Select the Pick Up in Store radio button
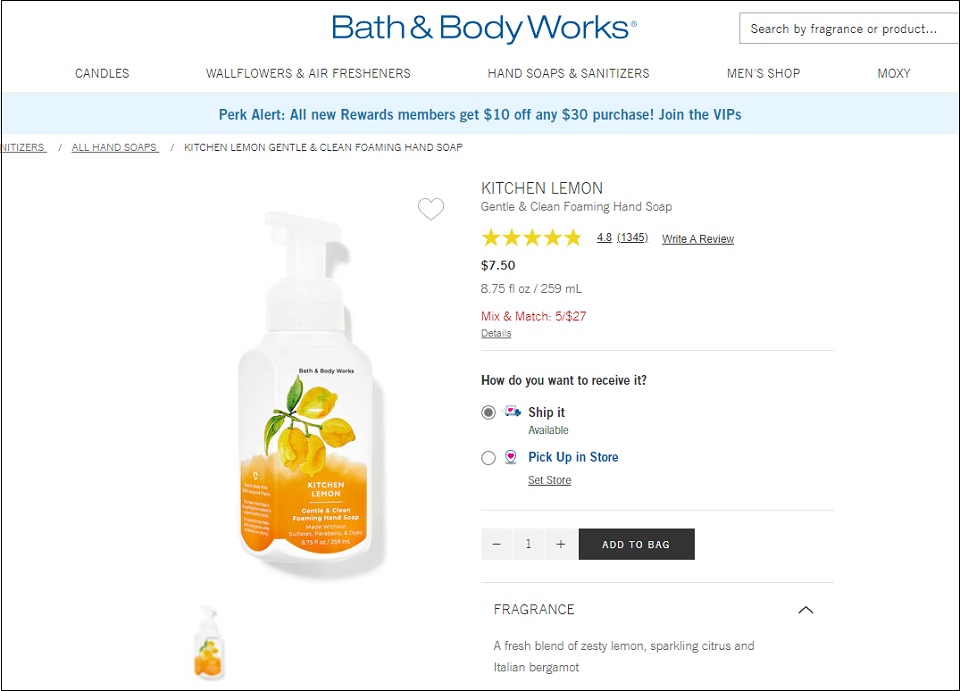Screen dimensions: 960x691 click(x=488, y=458)
